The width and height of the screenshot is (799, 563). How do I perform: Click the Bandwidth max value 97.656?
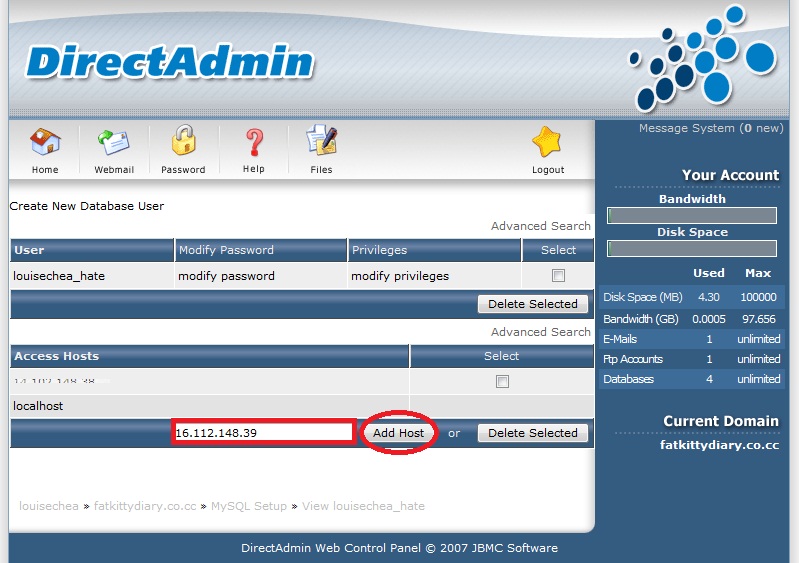[759, 319]
